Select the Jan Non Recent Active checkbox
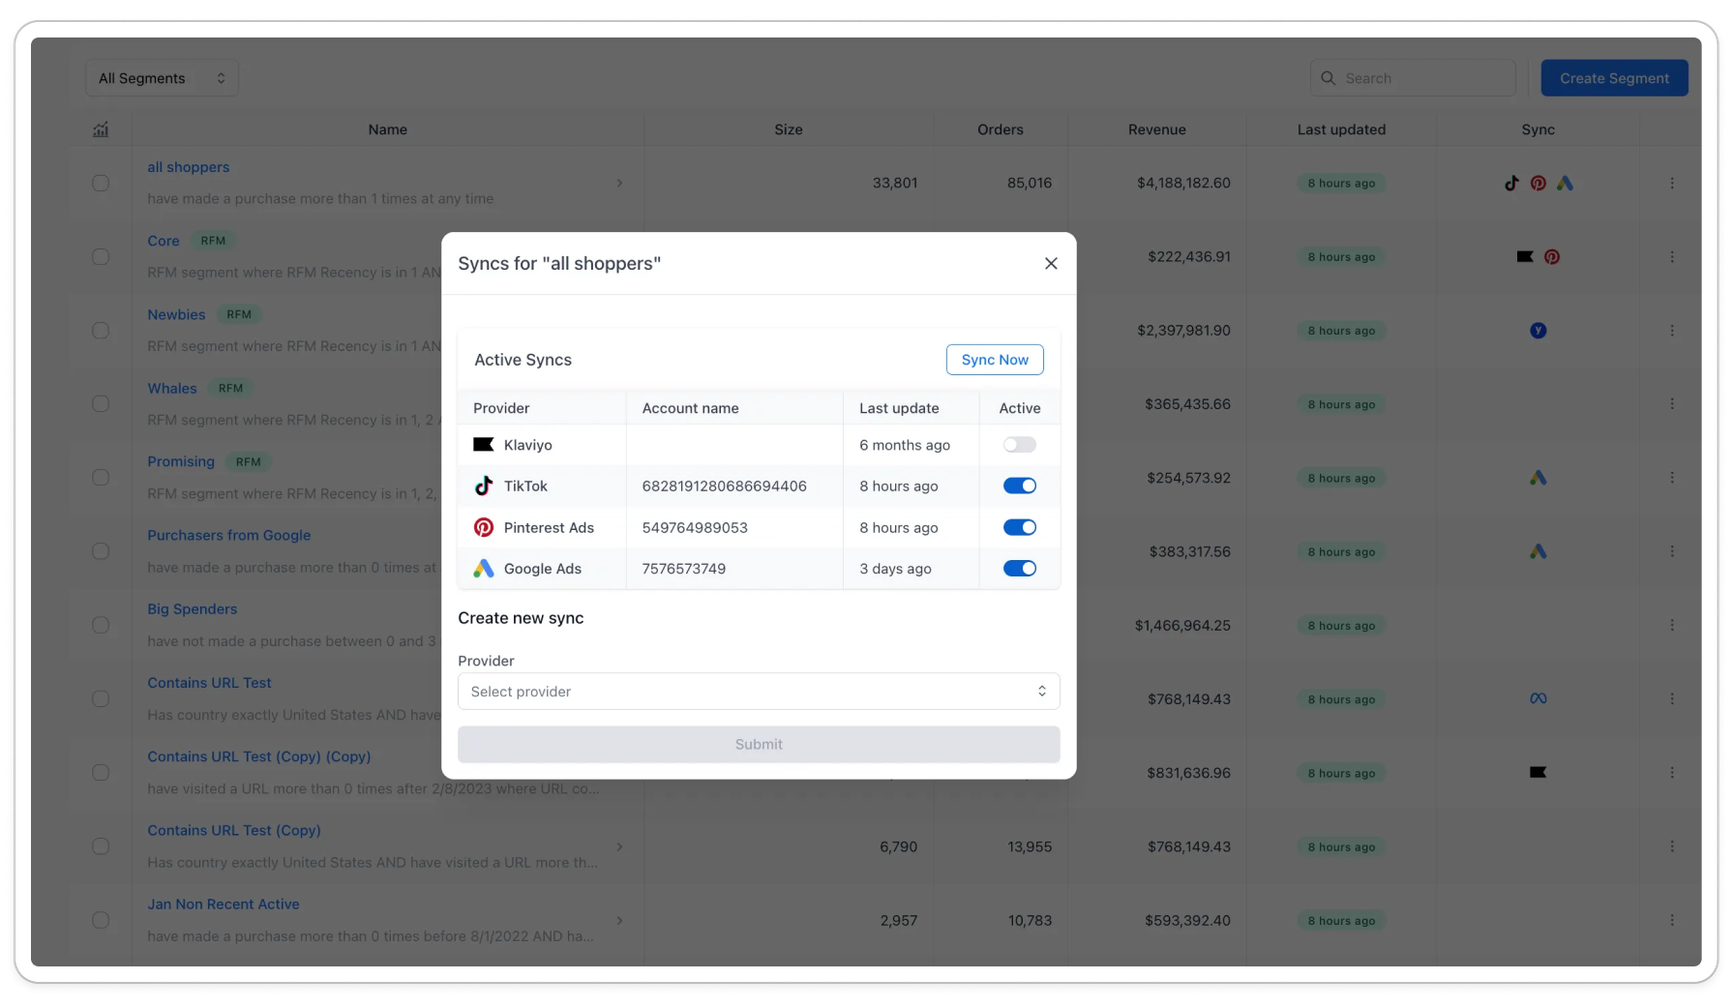Viewport: 1734px width, 1002px height. coord(100,920)
